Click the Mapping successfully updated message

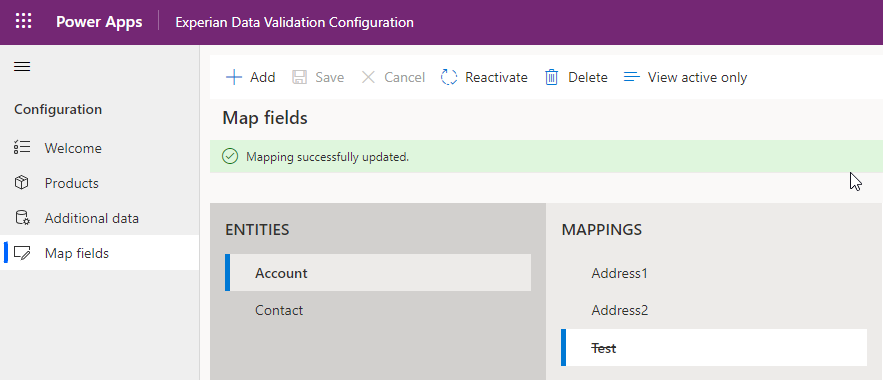click(x=327, y=157)
